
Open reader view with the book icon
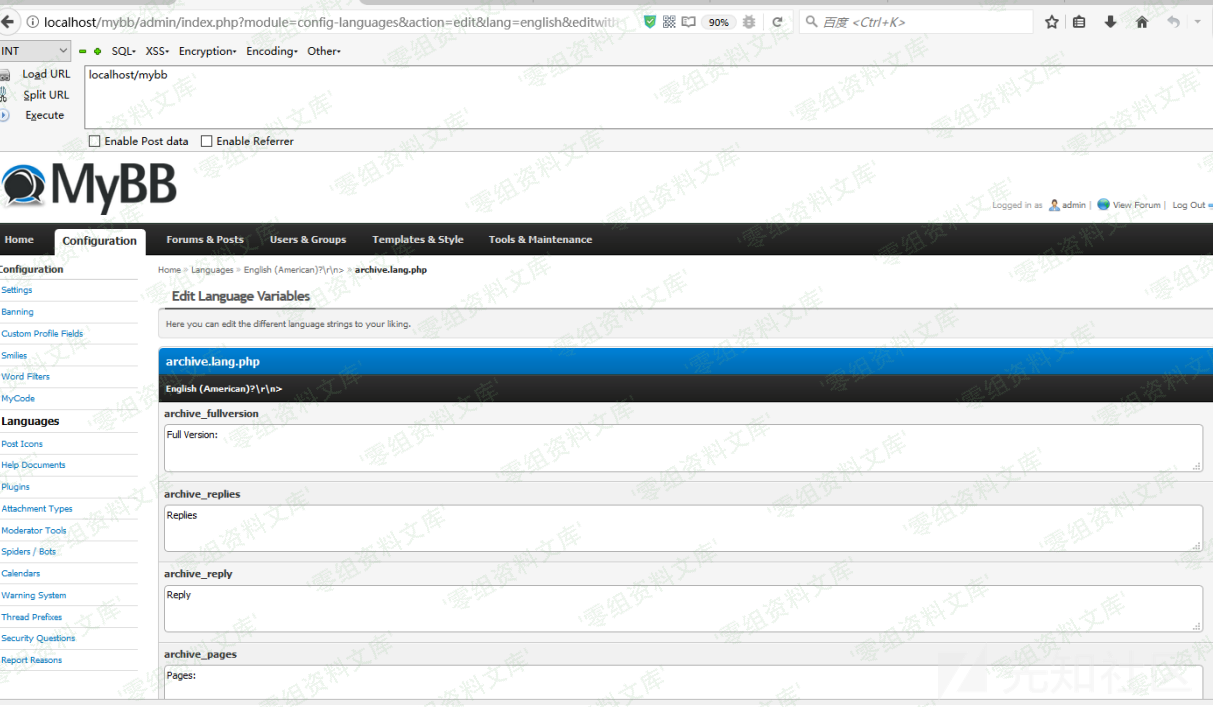pos(689,22)
